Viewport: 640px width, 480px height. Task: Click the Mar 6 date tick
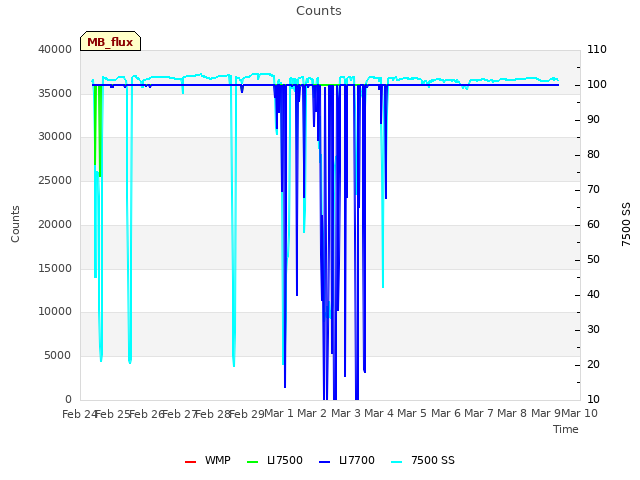pyautogui.click(x=446, y=413)
